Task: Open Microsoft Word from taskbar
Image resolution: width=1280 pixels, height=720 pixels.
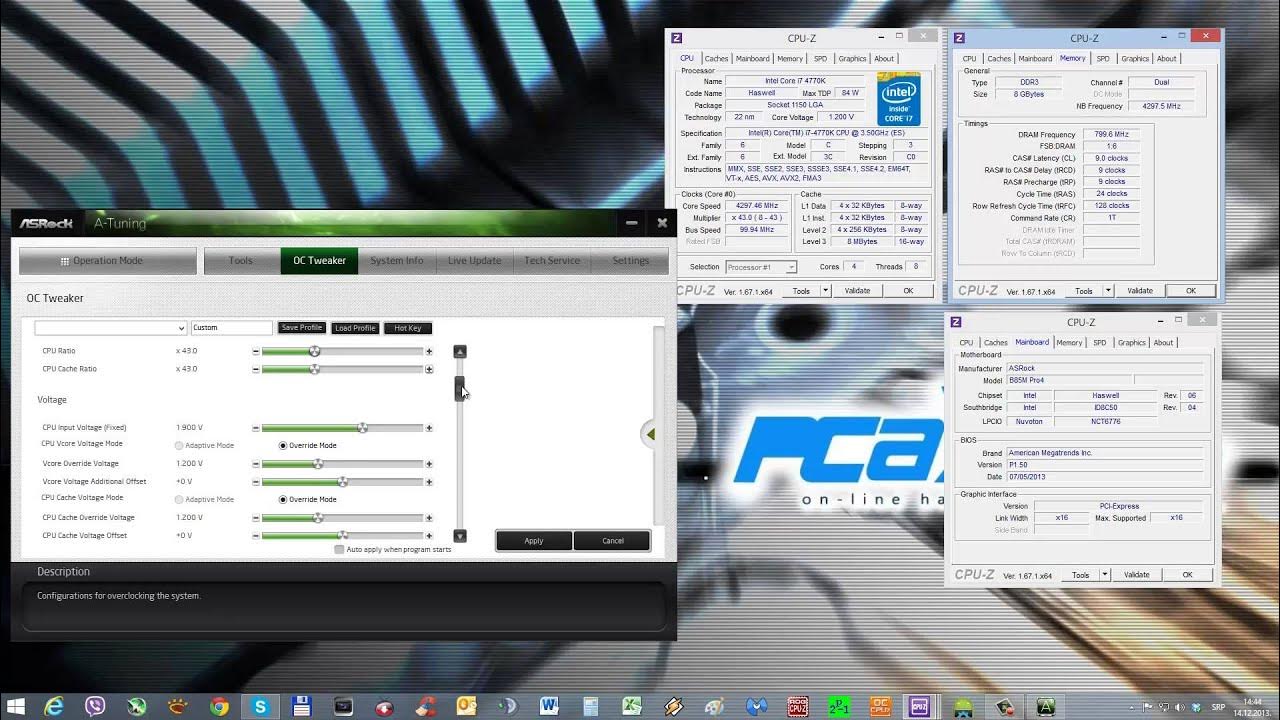Action: click(548, 706)
